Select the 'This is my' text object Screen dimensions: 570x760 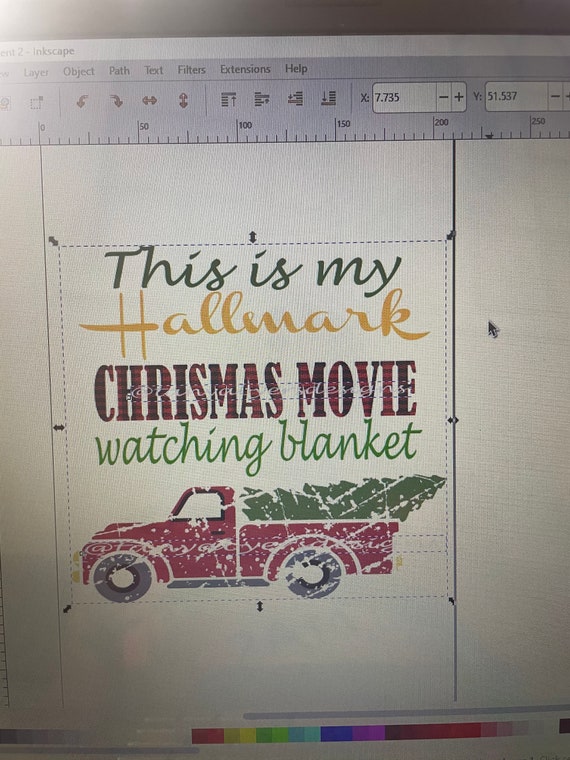tap(252, 270)
